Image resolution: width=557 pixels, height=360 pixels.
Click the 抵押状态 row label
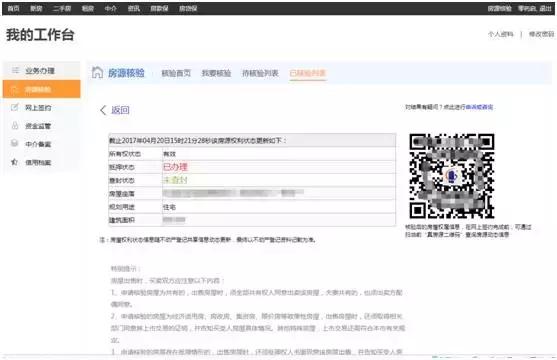[121, 167]
